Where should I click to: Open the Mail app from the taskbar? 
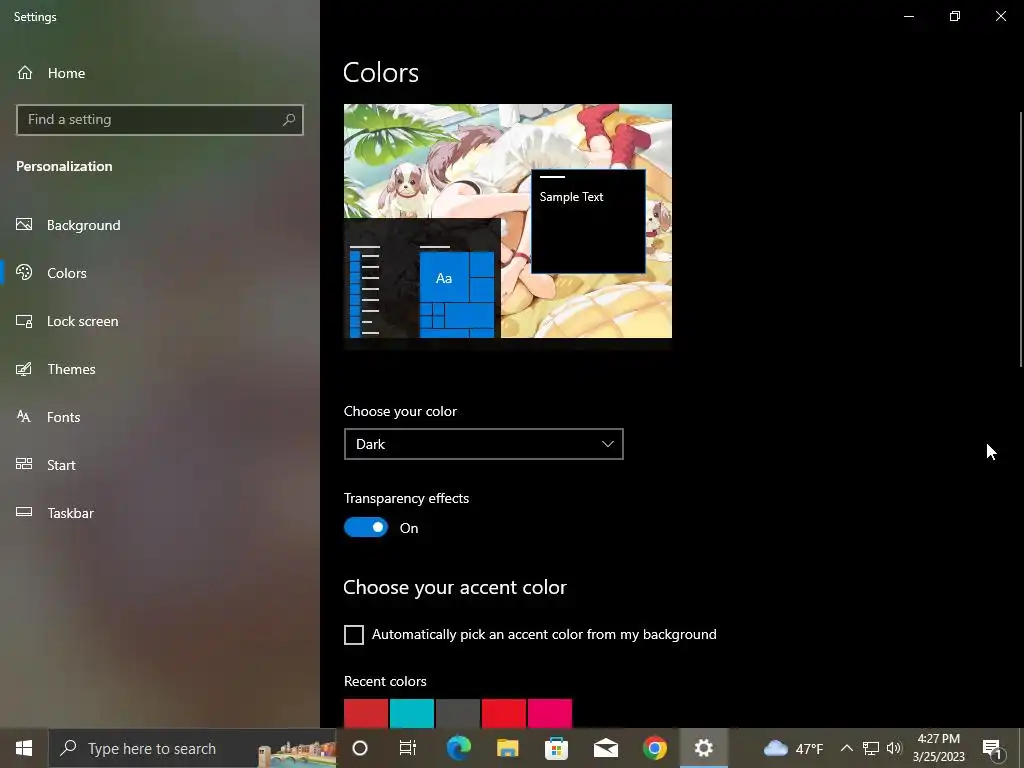tap(605, 748)
